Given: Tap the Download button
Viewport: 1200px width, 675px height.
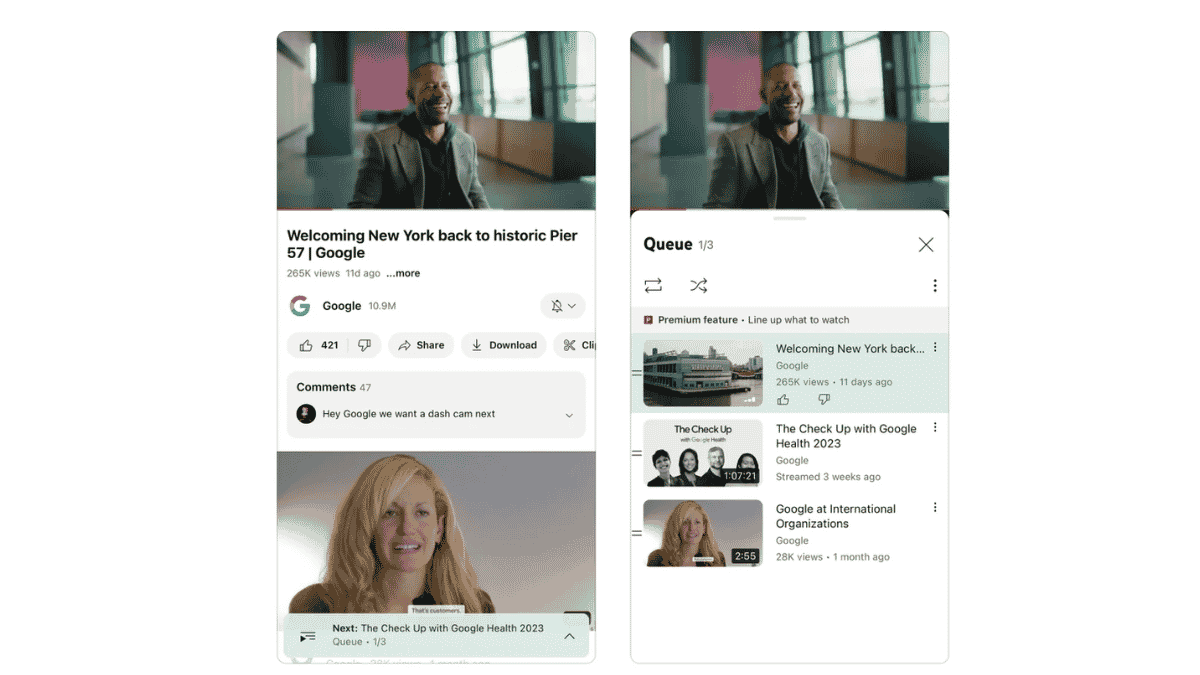Looking at the screenshot, I should tap(504, 345).
